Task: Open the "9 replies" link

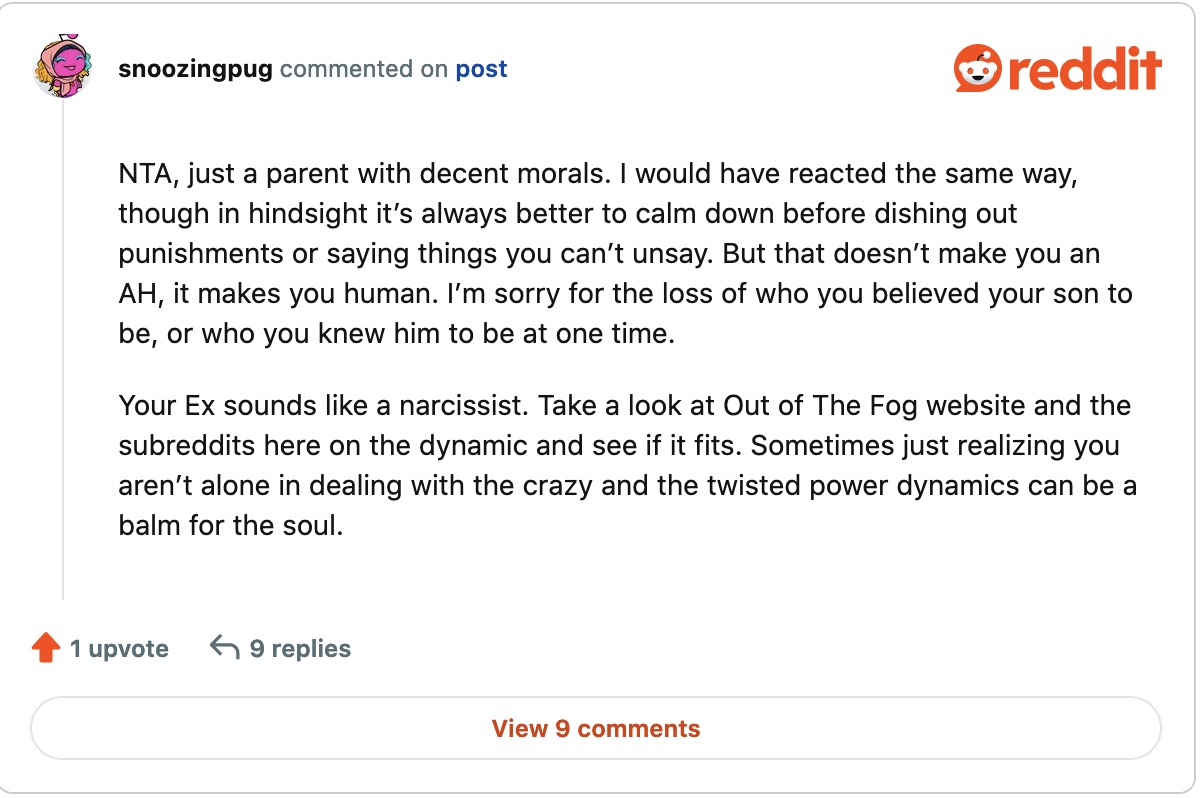Action: (300, 649)
